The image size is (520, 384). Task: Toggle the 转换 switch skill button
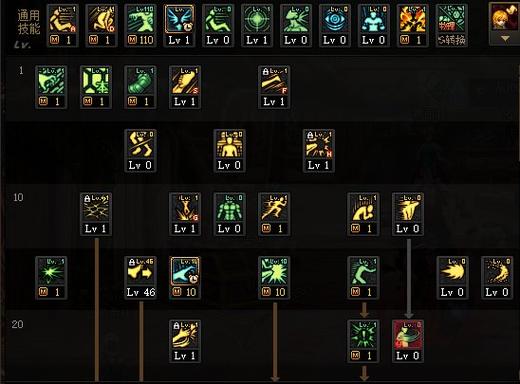click(x=451, y=26)
